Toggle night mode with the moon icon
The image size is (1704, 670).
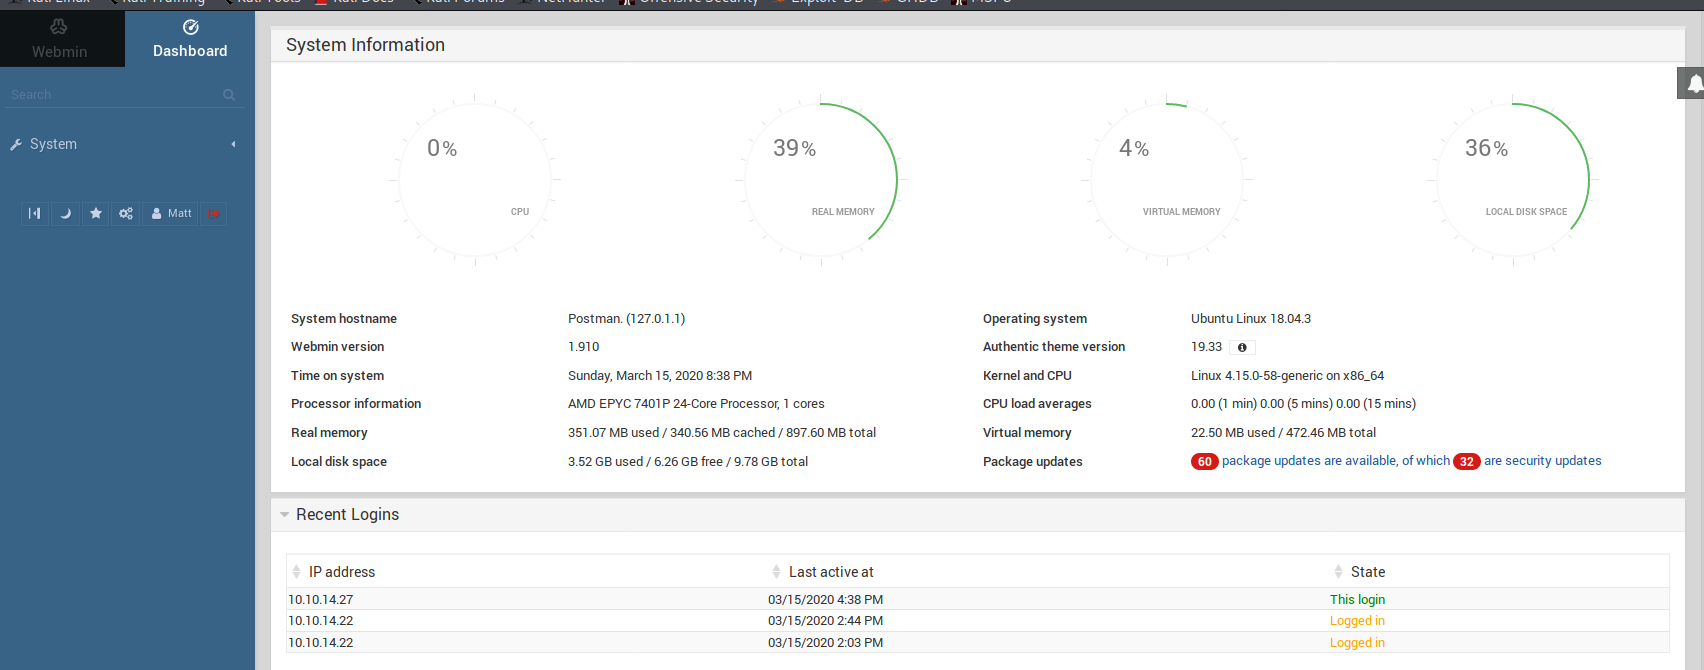pyautogui.click(x=65, y=213)
